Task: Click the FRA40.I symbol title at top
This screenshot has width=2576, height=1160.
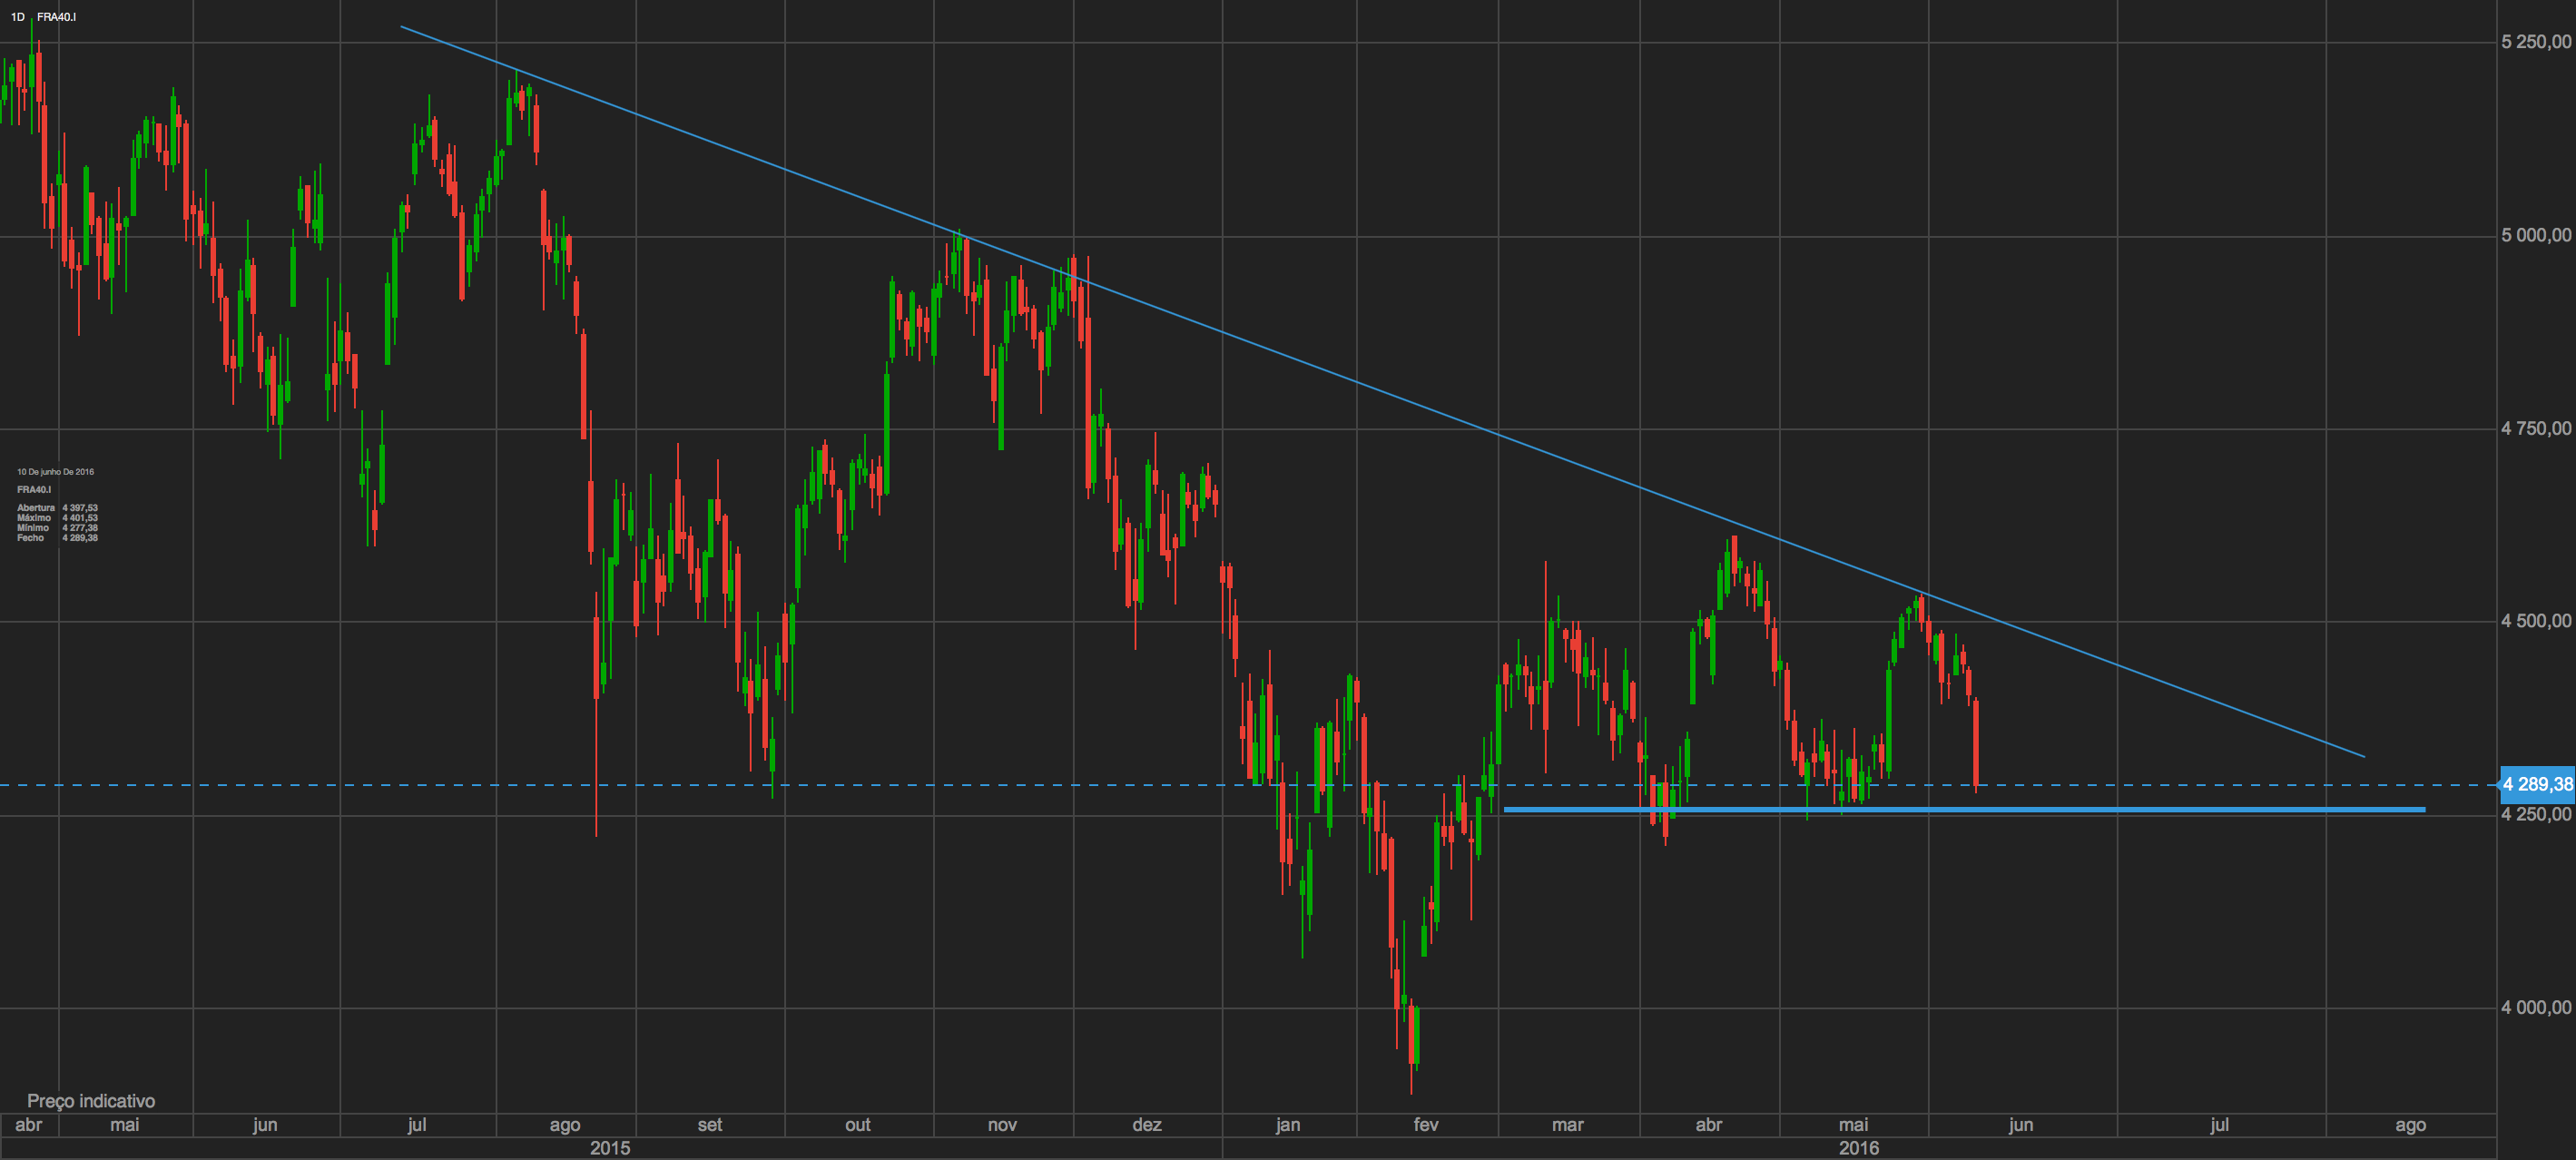Action: [56, 17]
